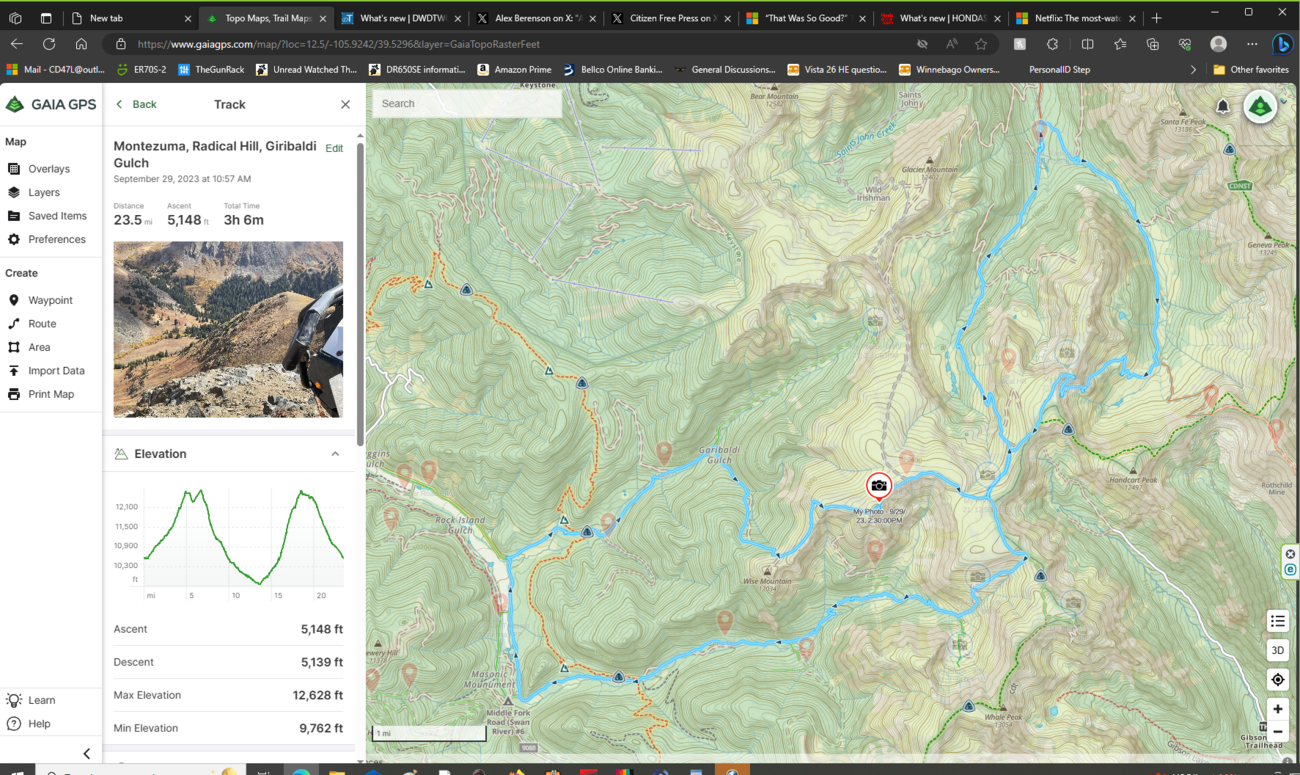Toggle split screen view
The width and height of the screenshot is (1300, 775).
(x=1087, y=44)
